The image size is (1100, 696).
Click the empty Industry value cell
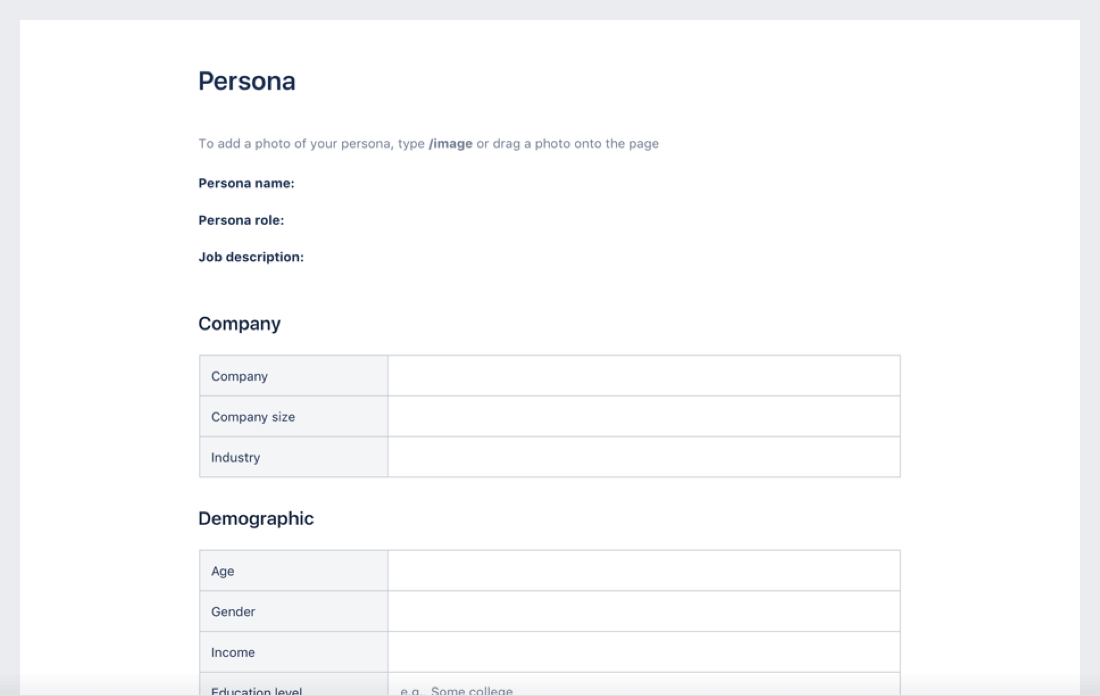tap(643, 457)
